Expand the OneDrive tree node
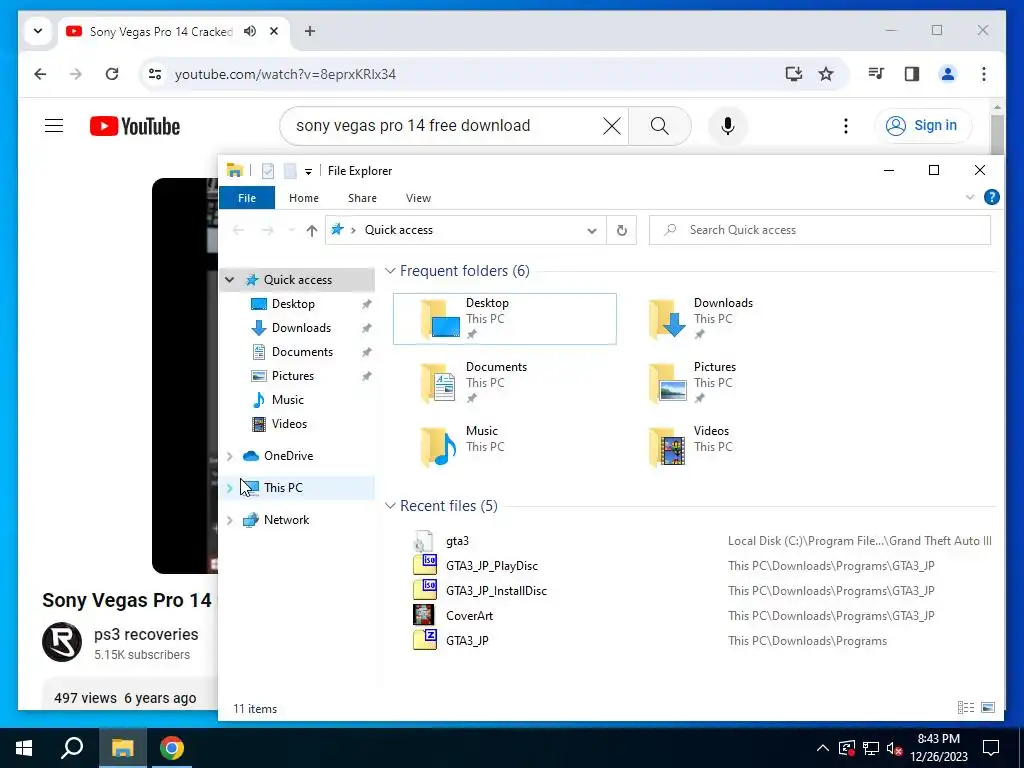The width and height of the screenshot is (1024, 768). click(230, 456)
